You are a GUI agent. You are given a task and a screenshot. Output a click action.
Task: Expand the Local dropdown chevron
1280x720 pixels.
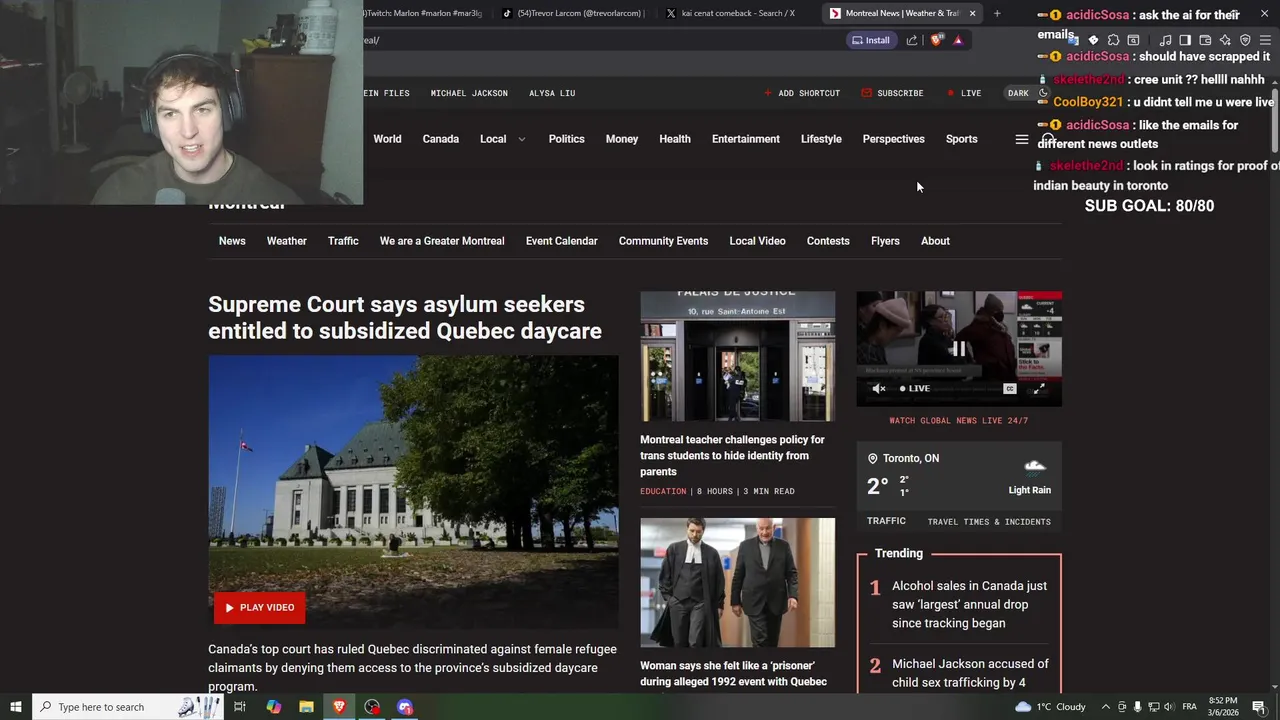(521, 139)
